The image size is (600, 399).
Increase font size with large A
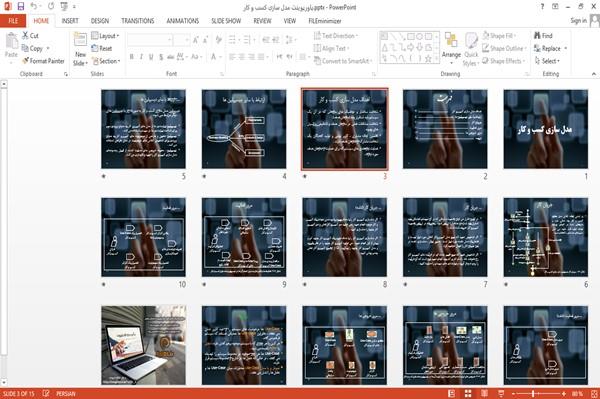[196, 40]
